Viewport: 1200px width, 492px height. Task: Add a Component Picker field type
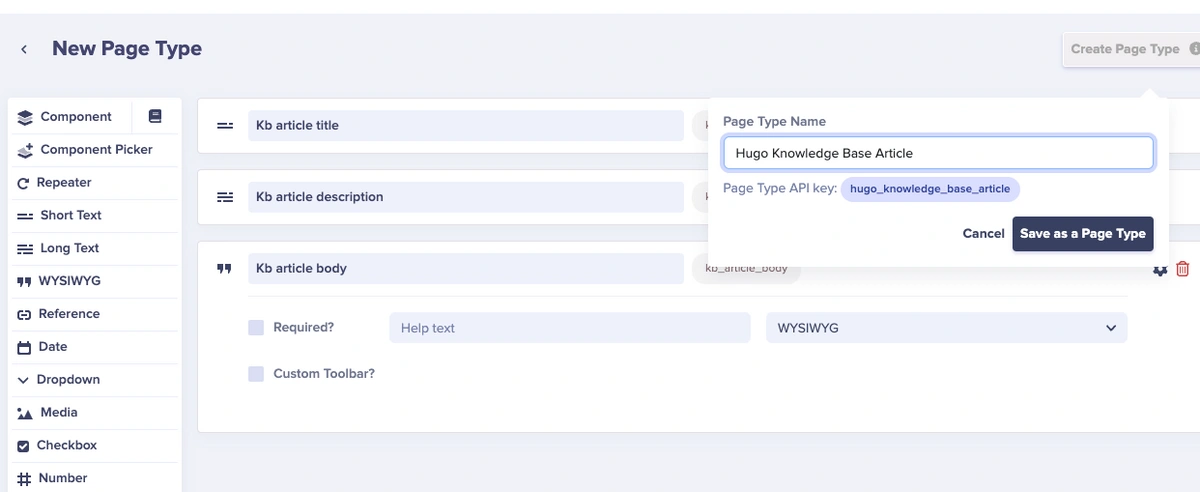tap(96, 150)
